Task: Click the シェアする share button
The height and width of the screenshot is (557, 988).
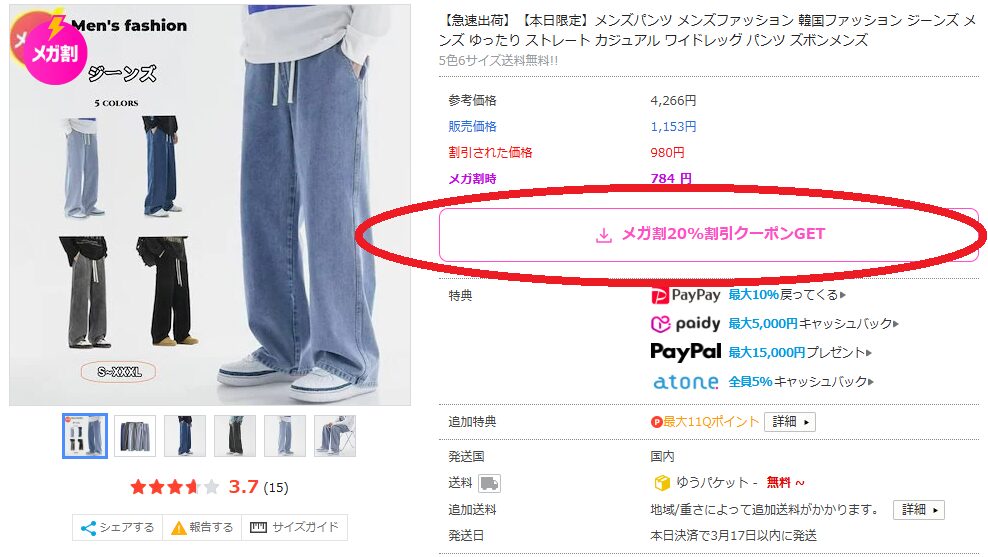Action: [x=118, y=527]
